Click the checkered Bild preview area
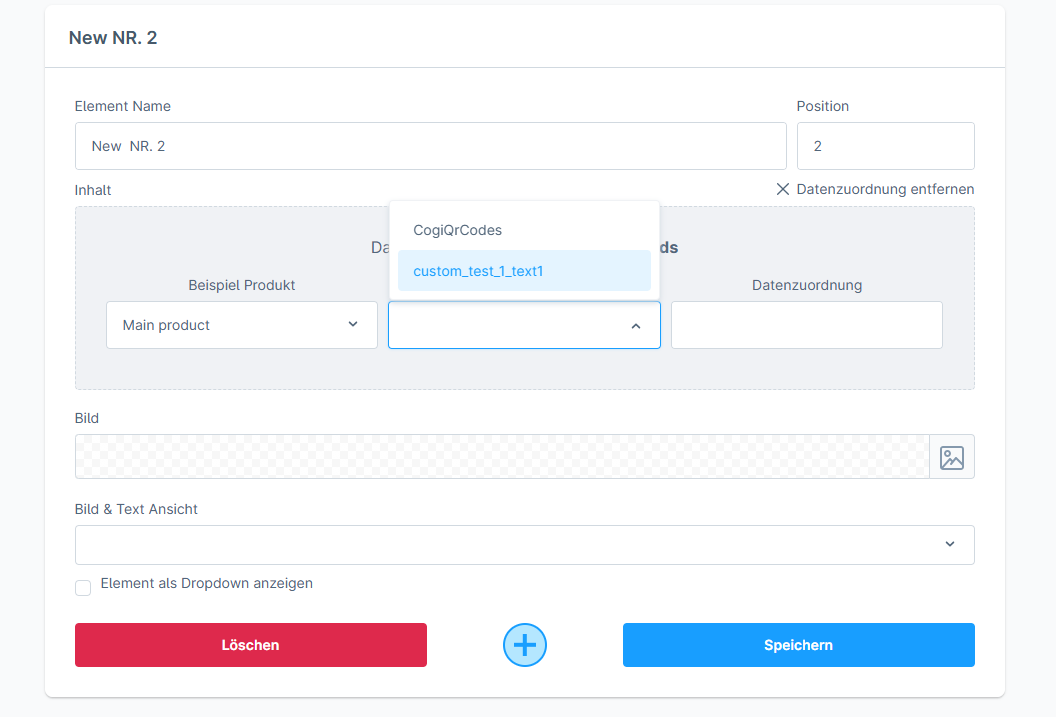This screenshot has width=1056, height=717. coord(501,457)
